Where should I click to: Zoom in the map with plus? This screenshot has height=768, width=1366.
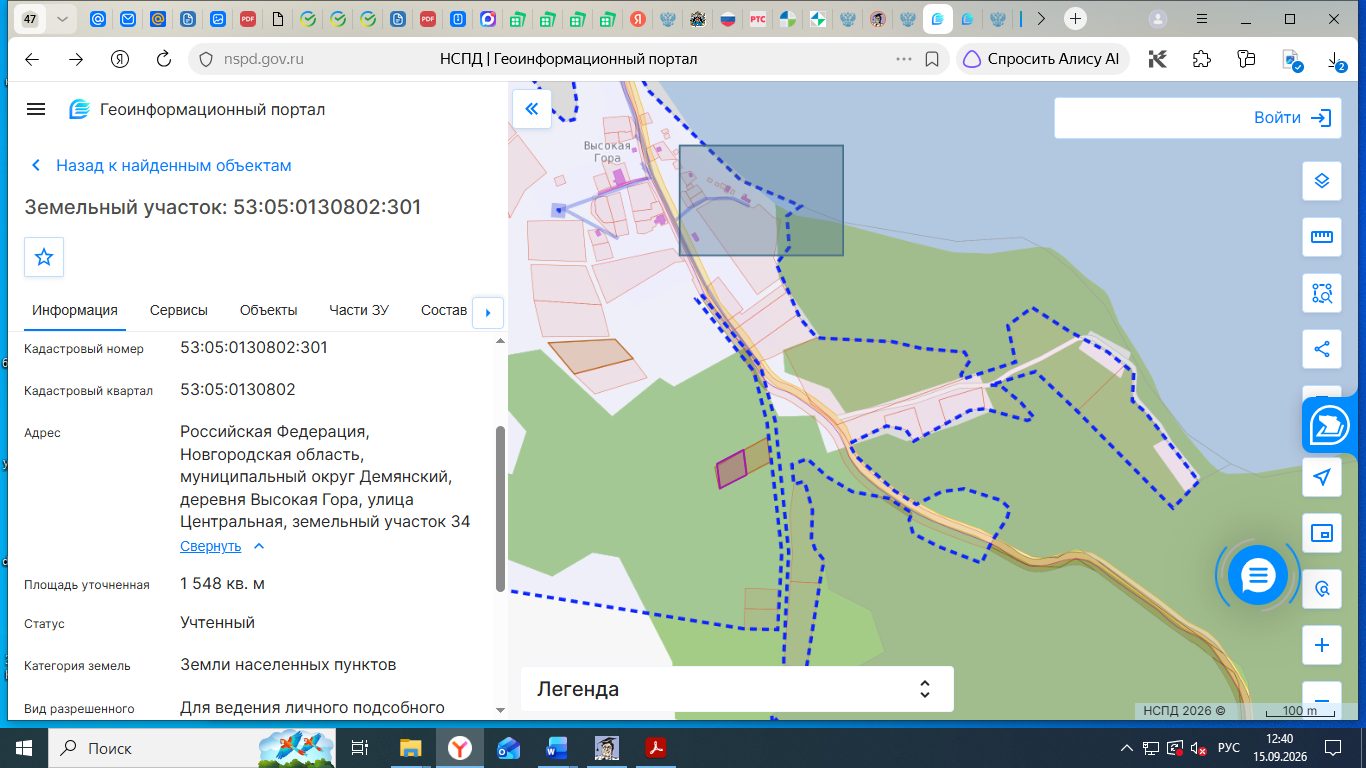coord(1321,645)
